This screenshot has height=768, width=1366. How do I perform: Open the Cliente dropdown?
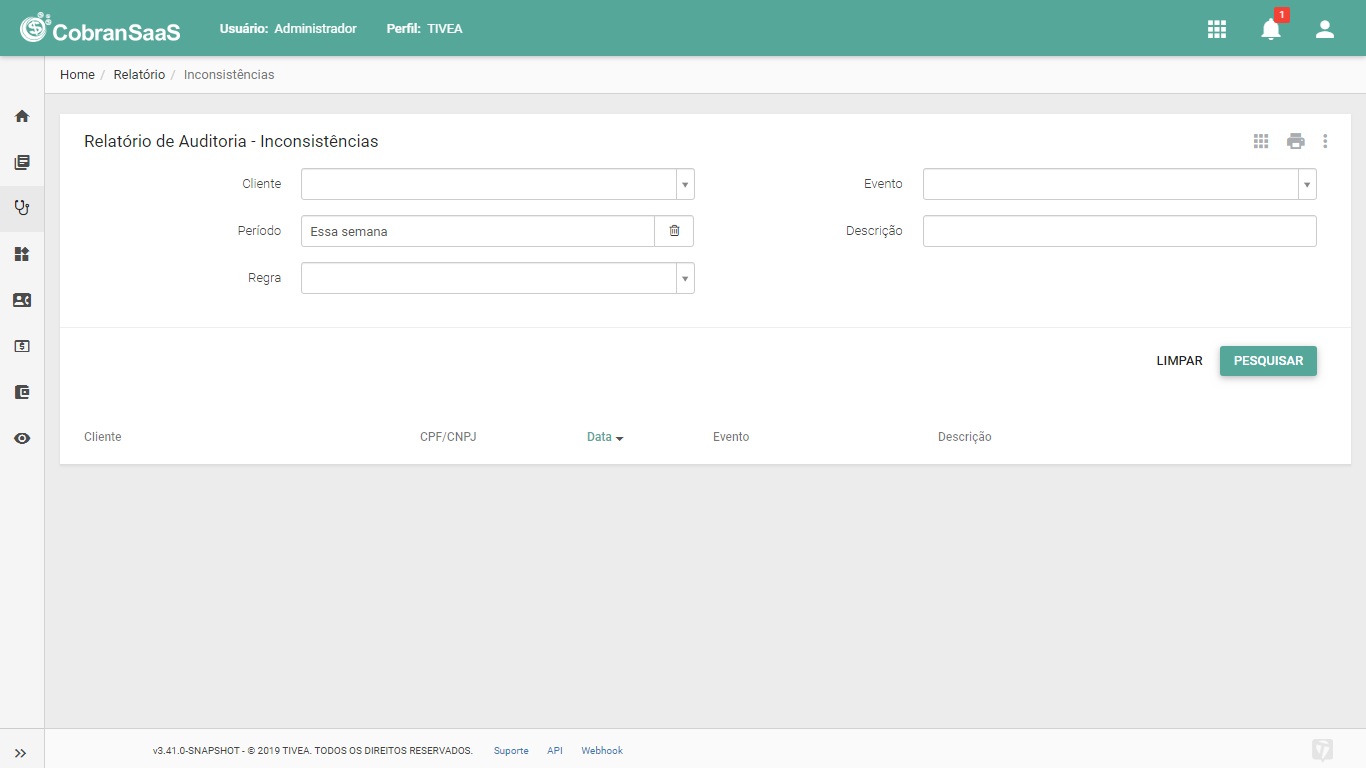coord(498,184)
